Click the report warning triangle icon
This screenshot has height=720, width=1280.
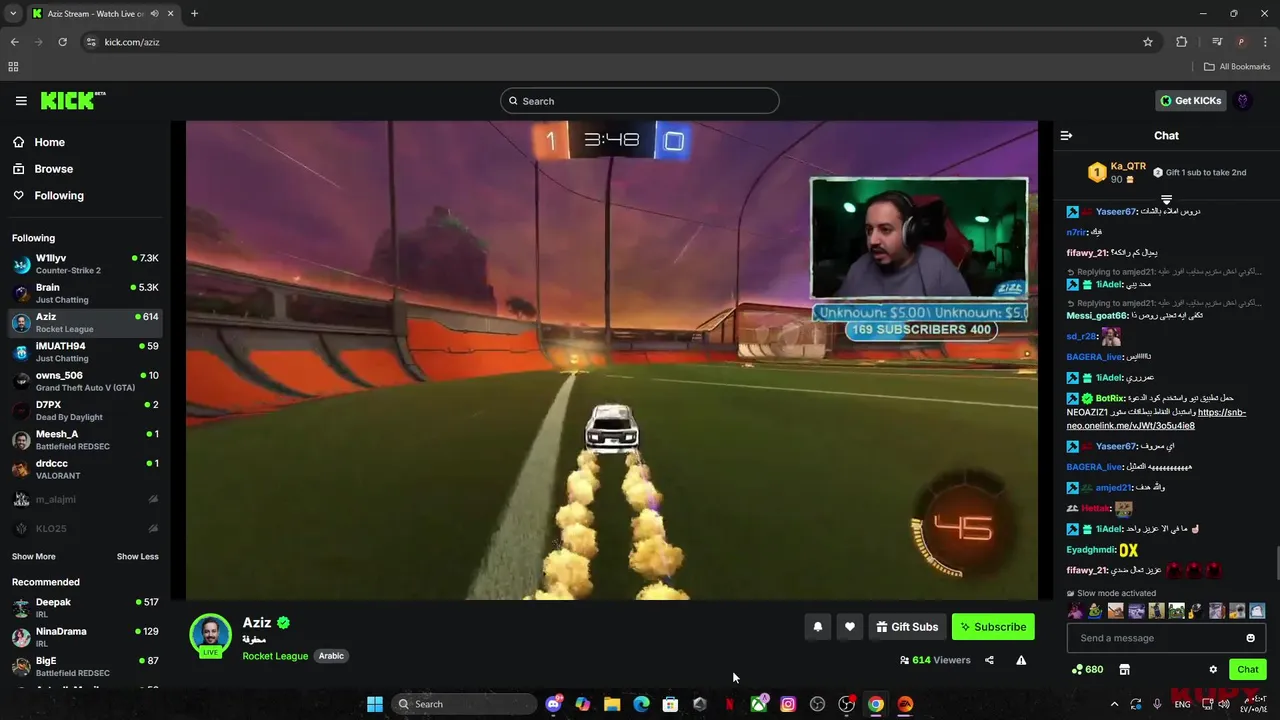pyautogui.click(x=1021, y=660)
